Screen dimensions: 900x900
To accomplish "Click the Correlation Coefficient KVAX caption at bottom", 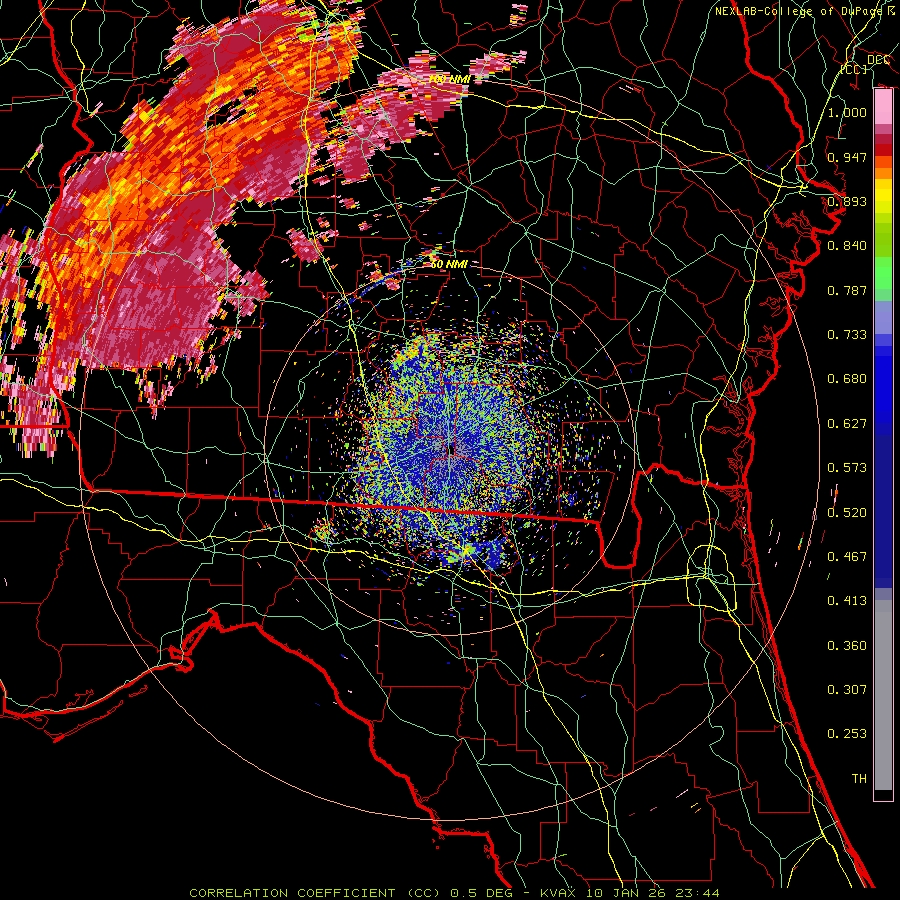I will pos(455,893).
